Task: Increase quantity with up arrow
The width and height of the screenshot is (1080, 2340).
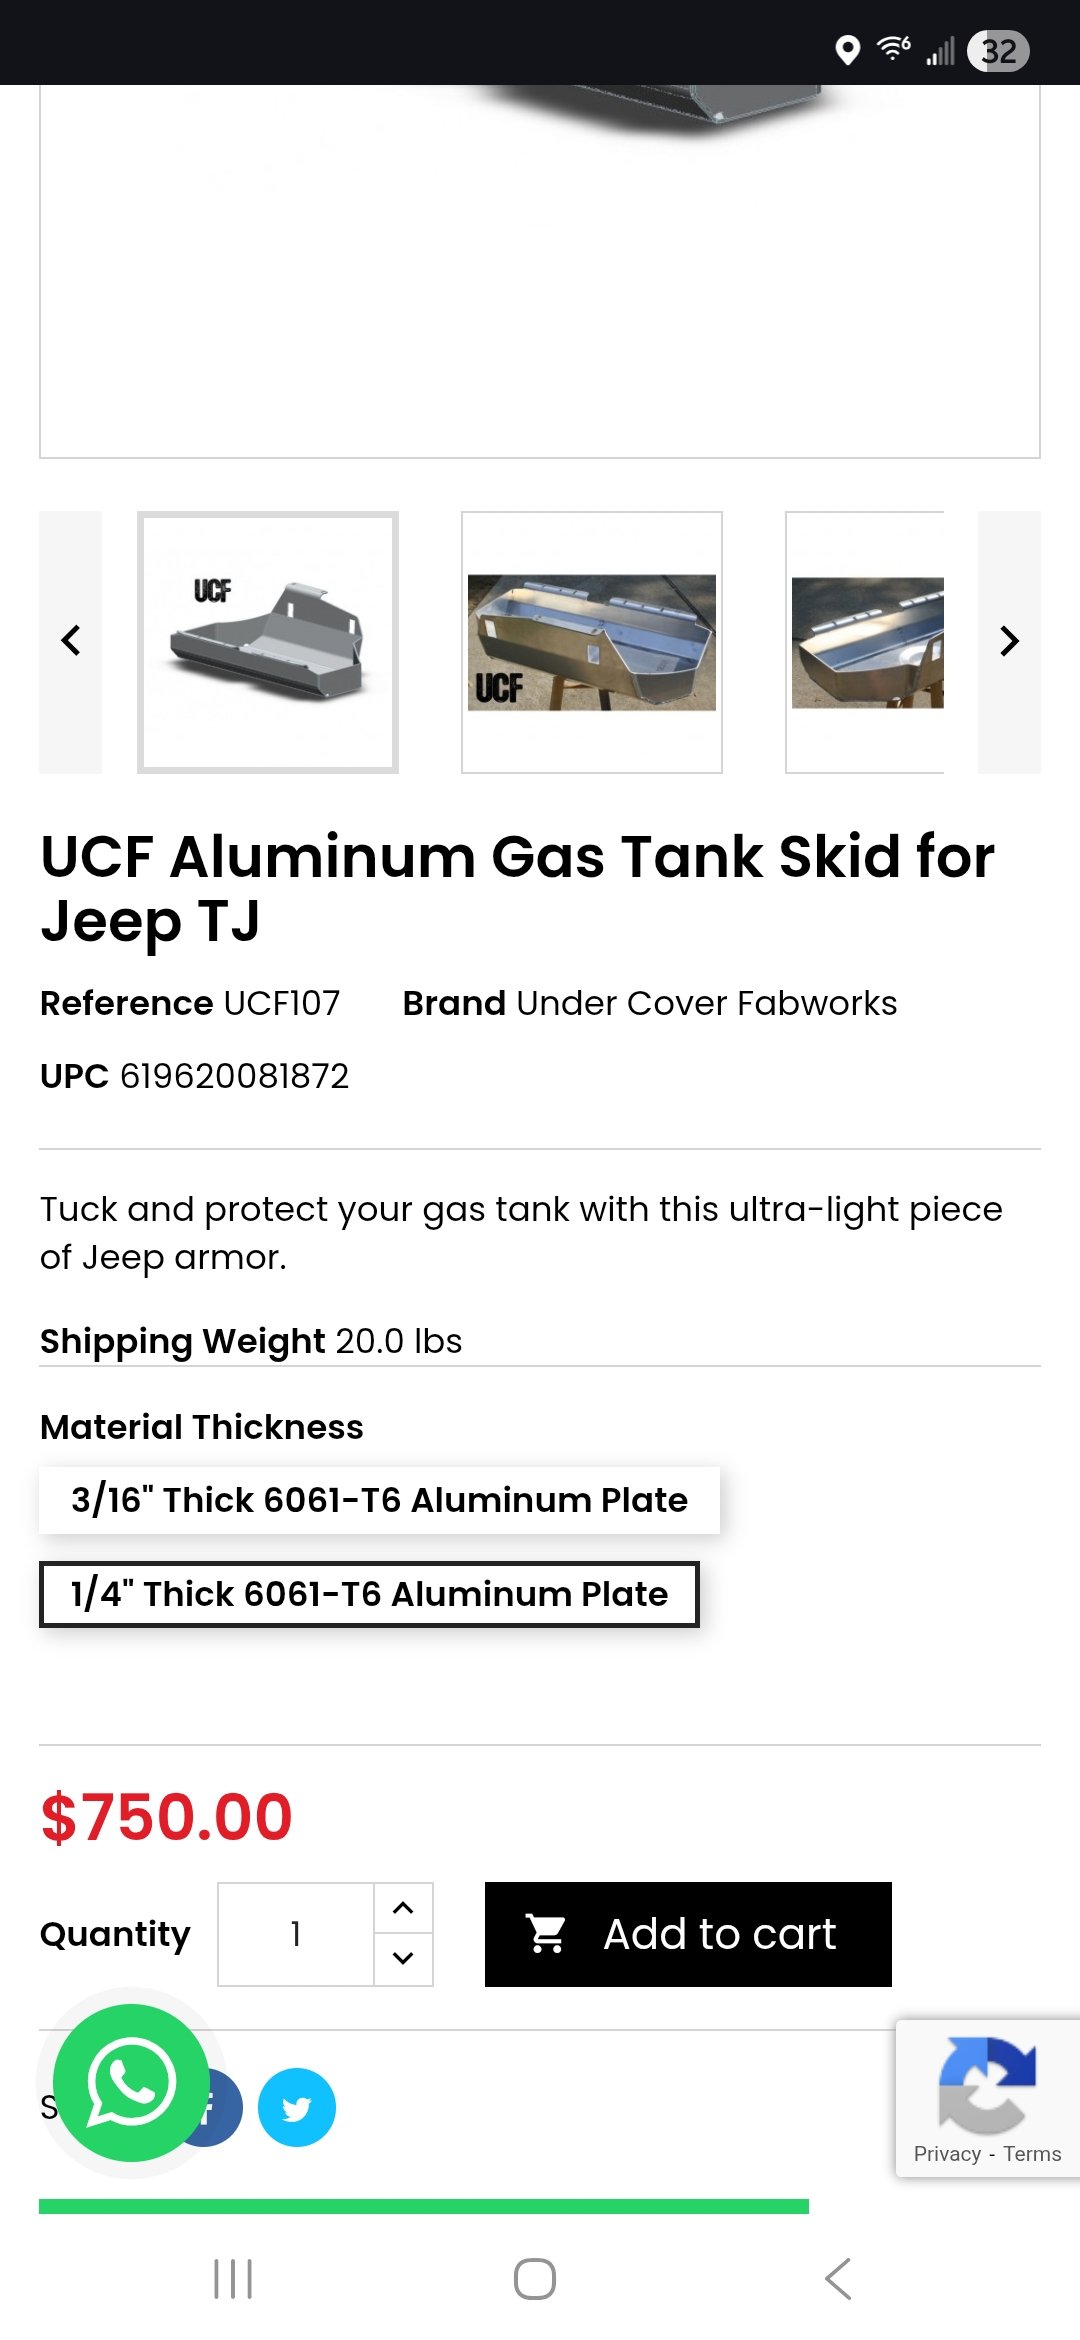Action: click(x=403, y=1908)
